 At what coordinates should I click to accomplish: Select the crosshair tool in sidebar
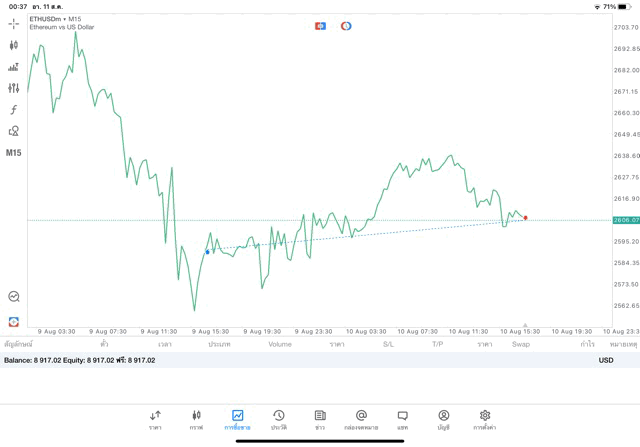click(14, 23)
